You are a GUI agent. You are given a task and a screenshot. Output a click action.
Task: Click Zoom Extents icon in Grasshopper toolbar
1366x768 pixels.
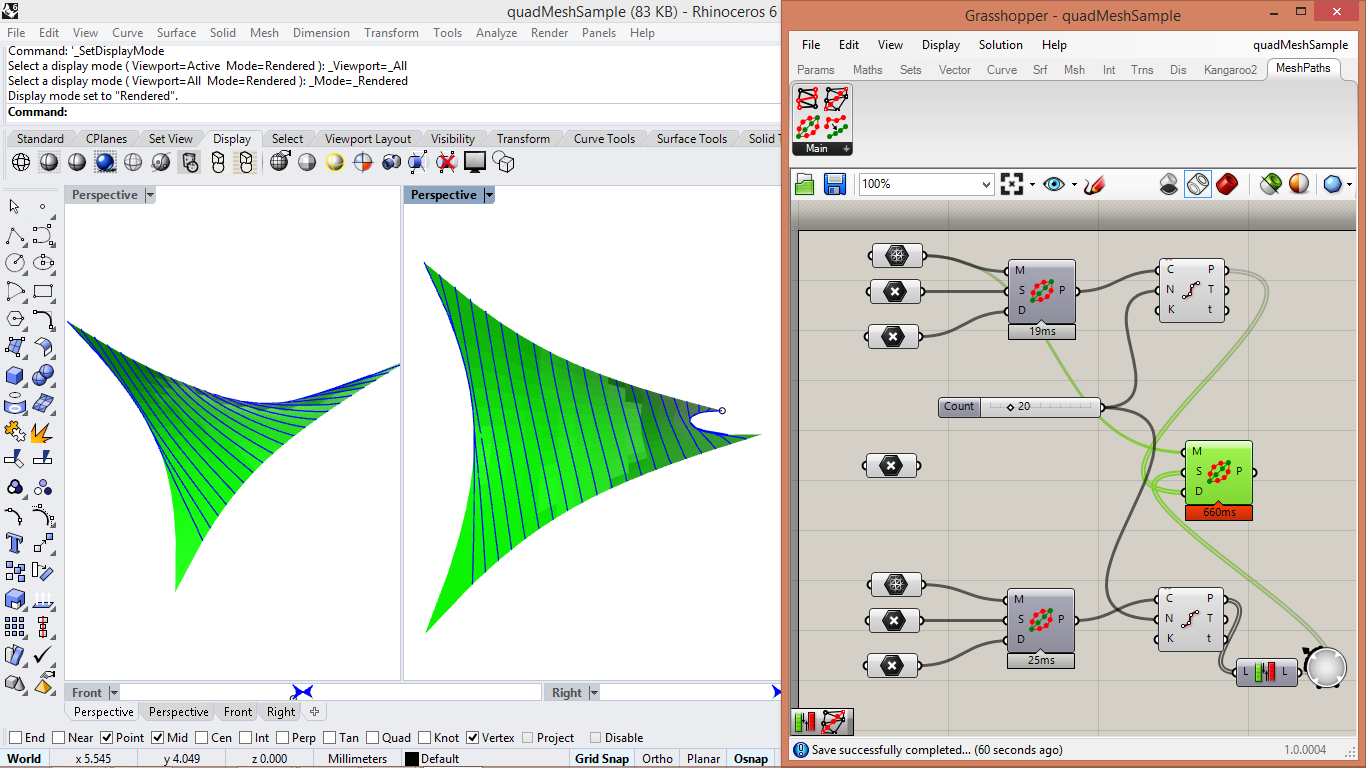click(1013, 184)
